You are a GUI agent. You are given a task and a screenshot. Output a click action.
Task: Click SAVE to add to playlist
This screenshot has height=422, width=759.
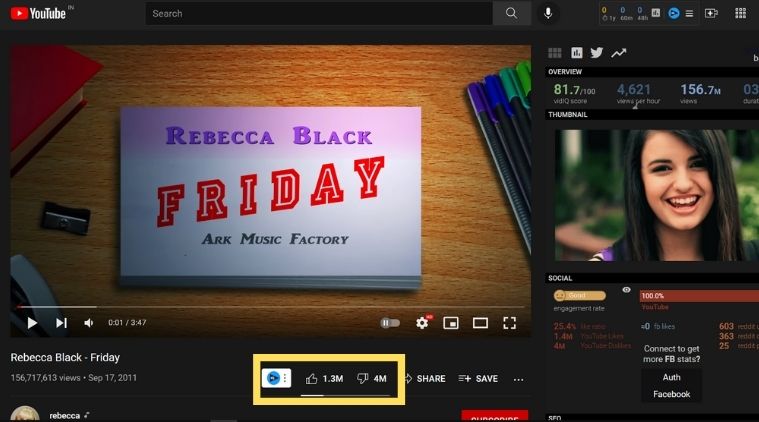(x=478, y=378)
